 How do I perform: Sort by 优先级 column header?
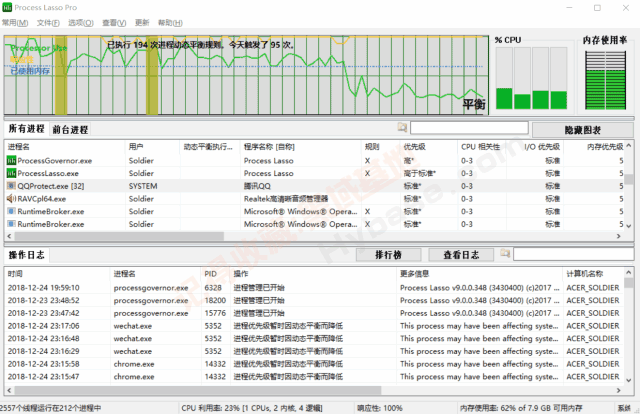[x=428, y=147]
